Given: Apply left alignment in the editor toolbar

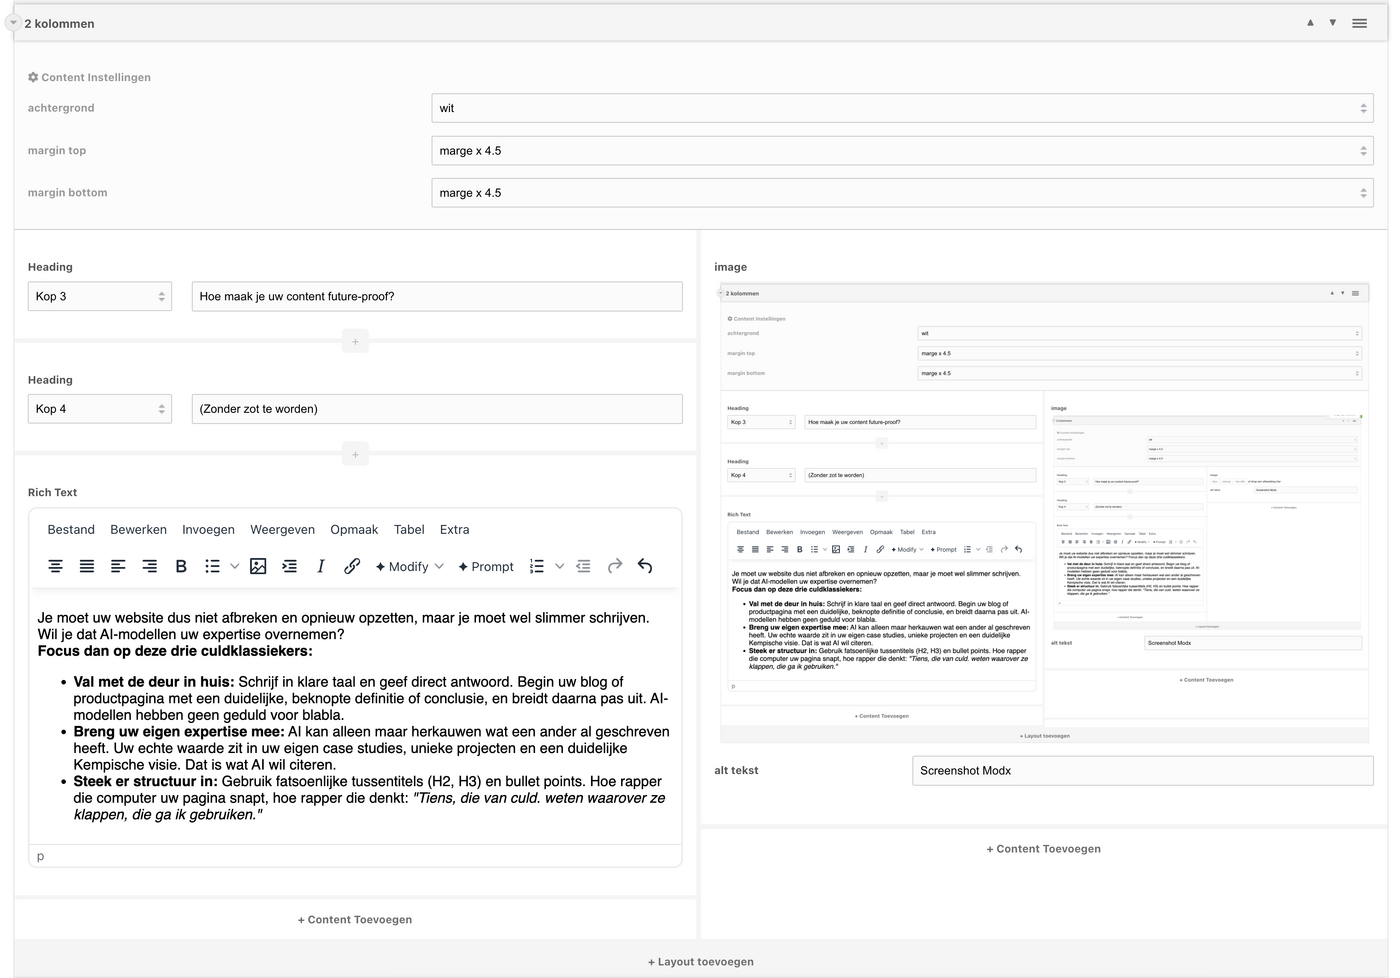Looking at the screenshot, I should point(118,566).
